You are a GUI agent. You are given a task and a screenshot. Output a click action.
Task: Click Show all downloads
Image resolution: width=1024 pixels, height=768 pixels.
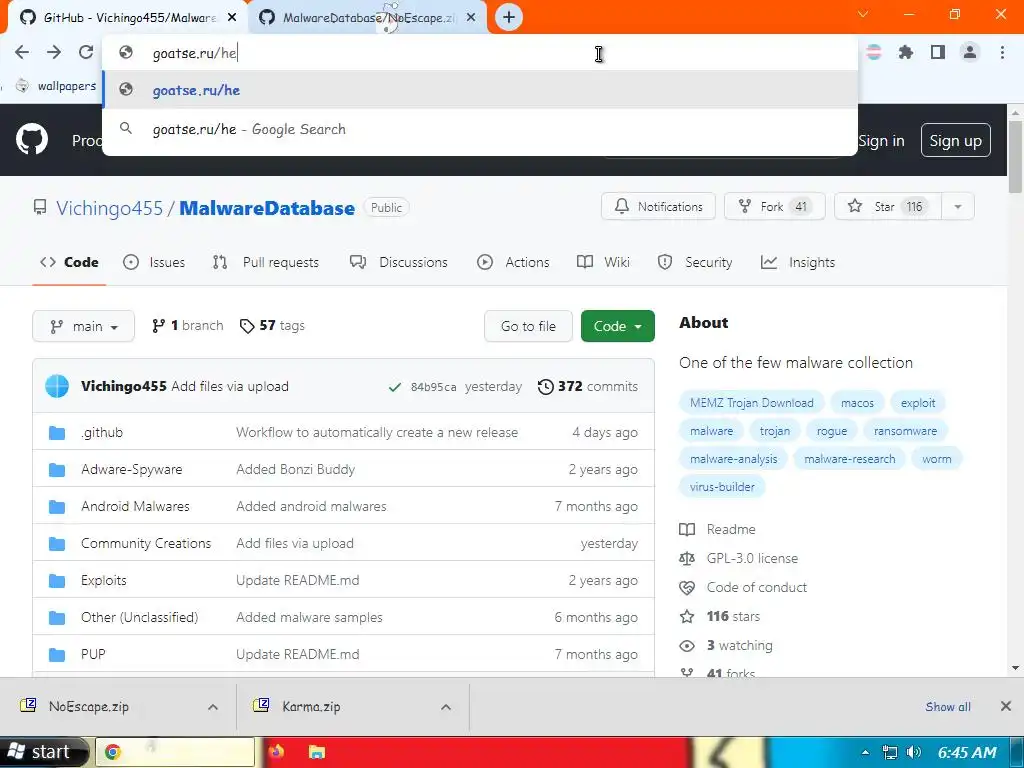tap(948, 707)
